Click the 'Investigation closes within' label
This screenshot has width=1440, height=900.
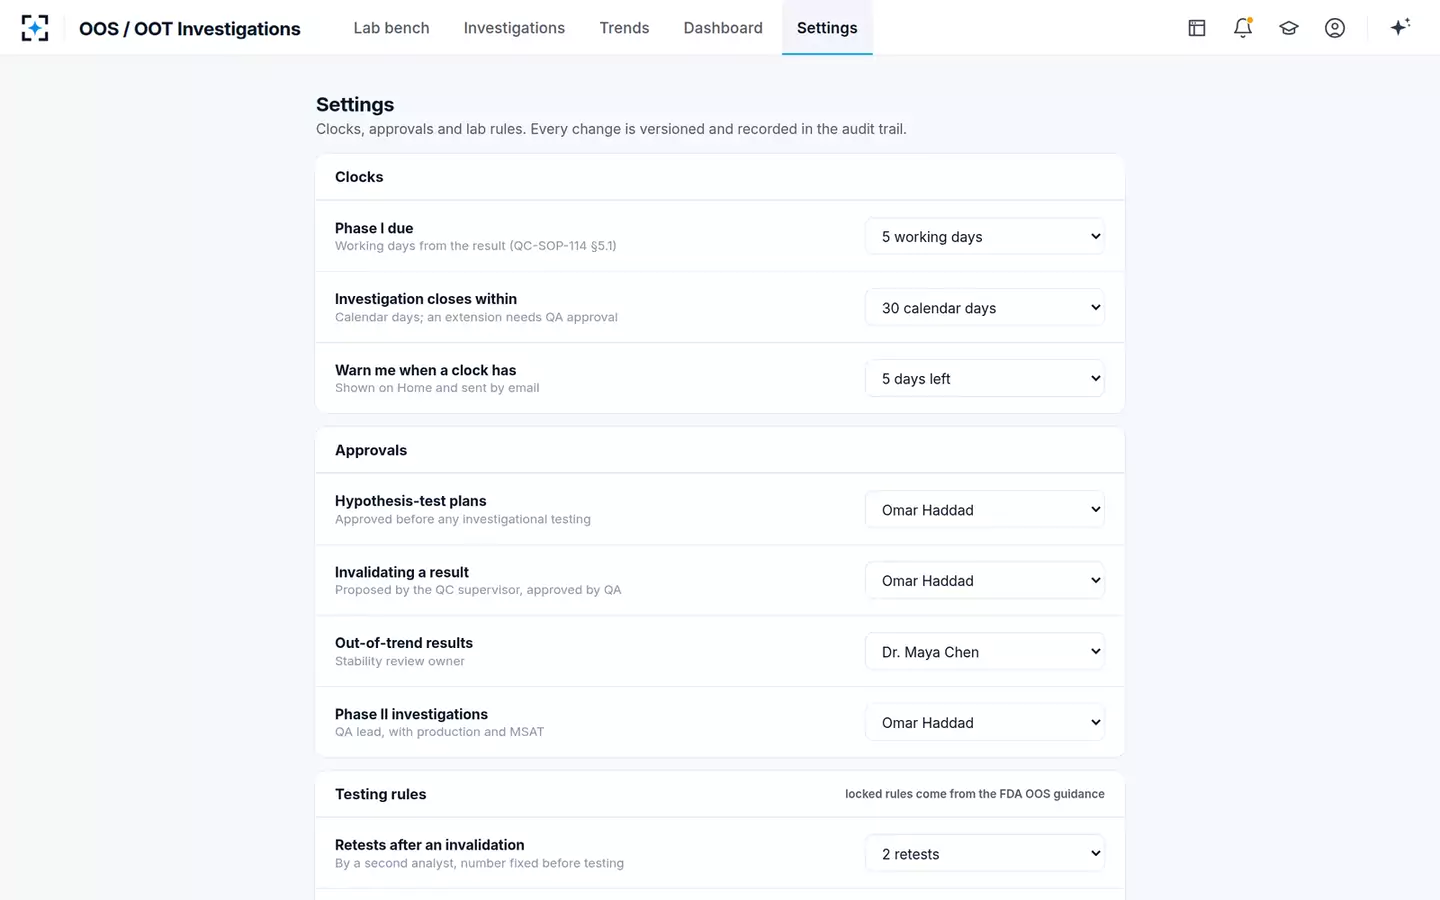[426, 299]
